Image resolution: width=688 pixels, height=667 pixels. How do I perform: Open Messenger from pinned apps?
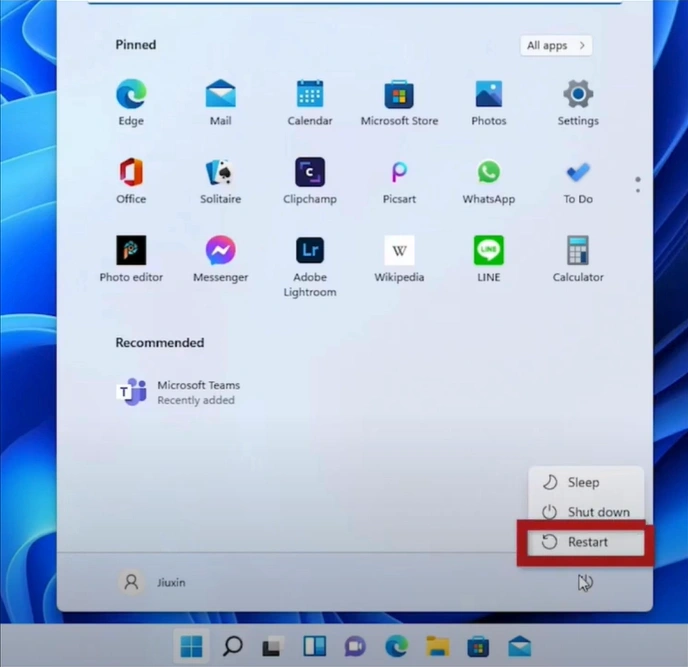(221, 258)
